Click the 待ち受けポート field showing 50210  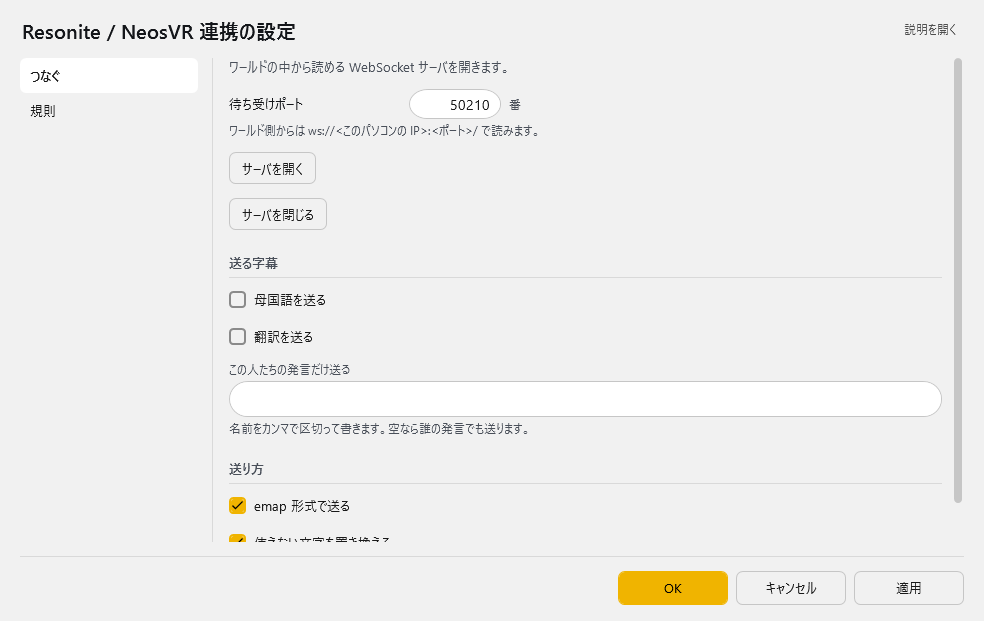coord(455,105)
